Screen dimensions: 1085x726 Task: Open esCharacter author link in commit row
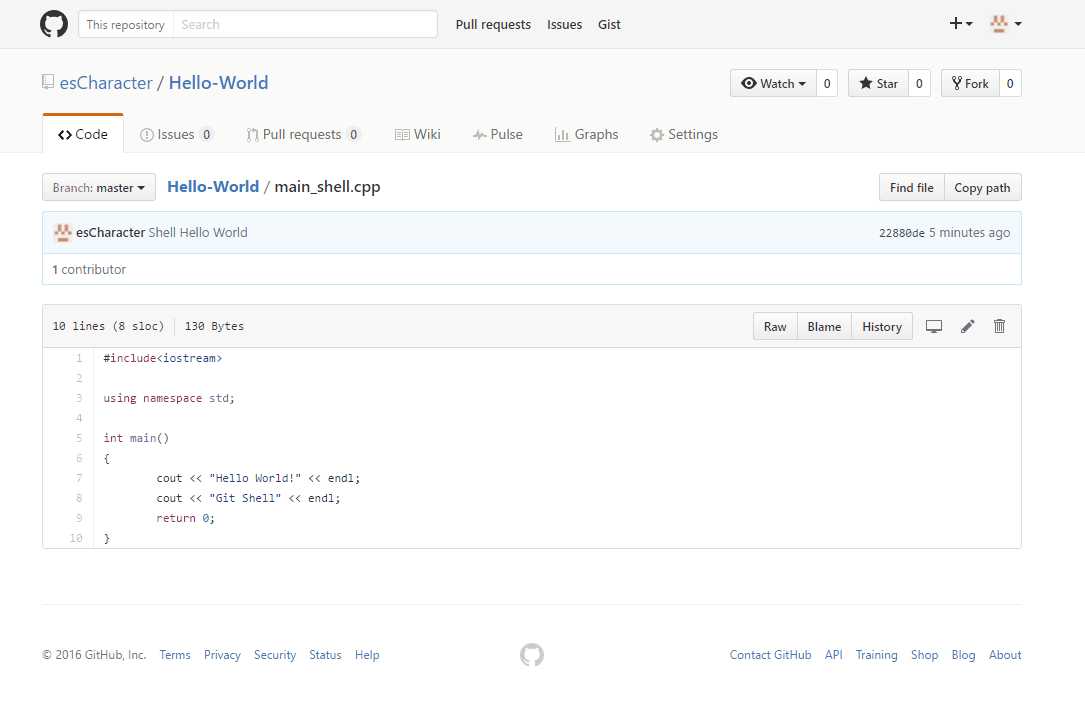pyautogui.click(x=111, y=233)
